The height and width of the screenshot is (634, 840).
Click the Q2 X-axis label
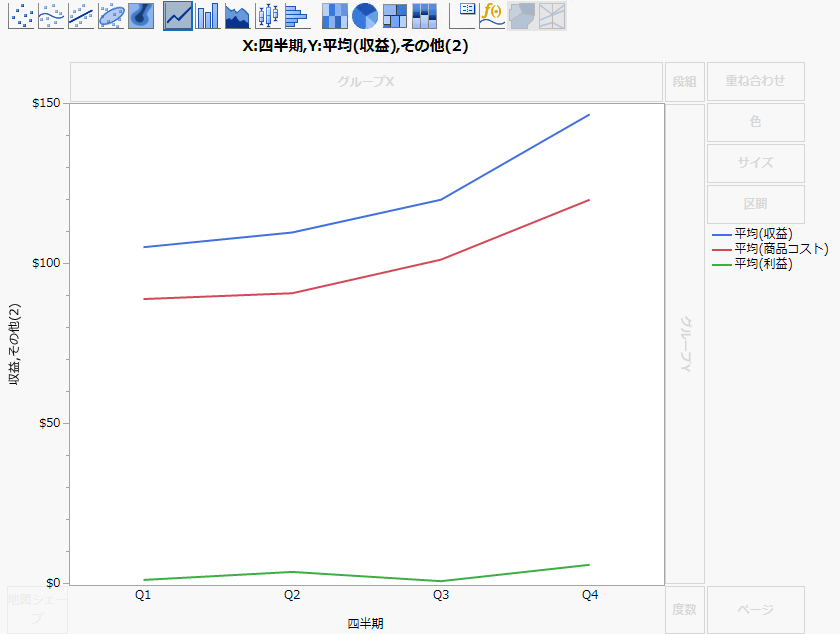pos(292,595)
